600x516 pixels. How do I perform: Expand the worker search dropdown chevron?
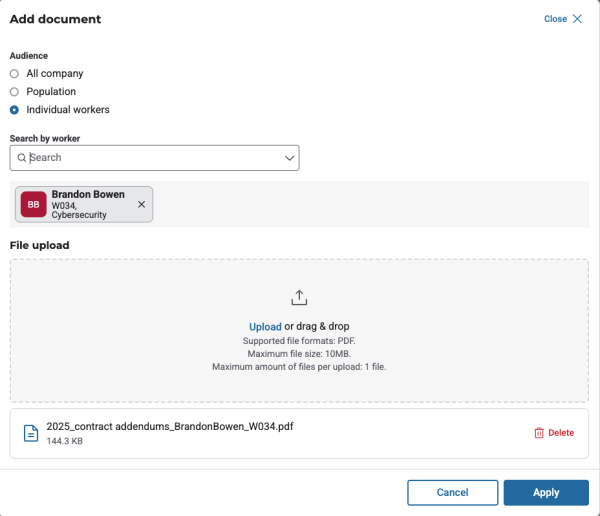289,158
